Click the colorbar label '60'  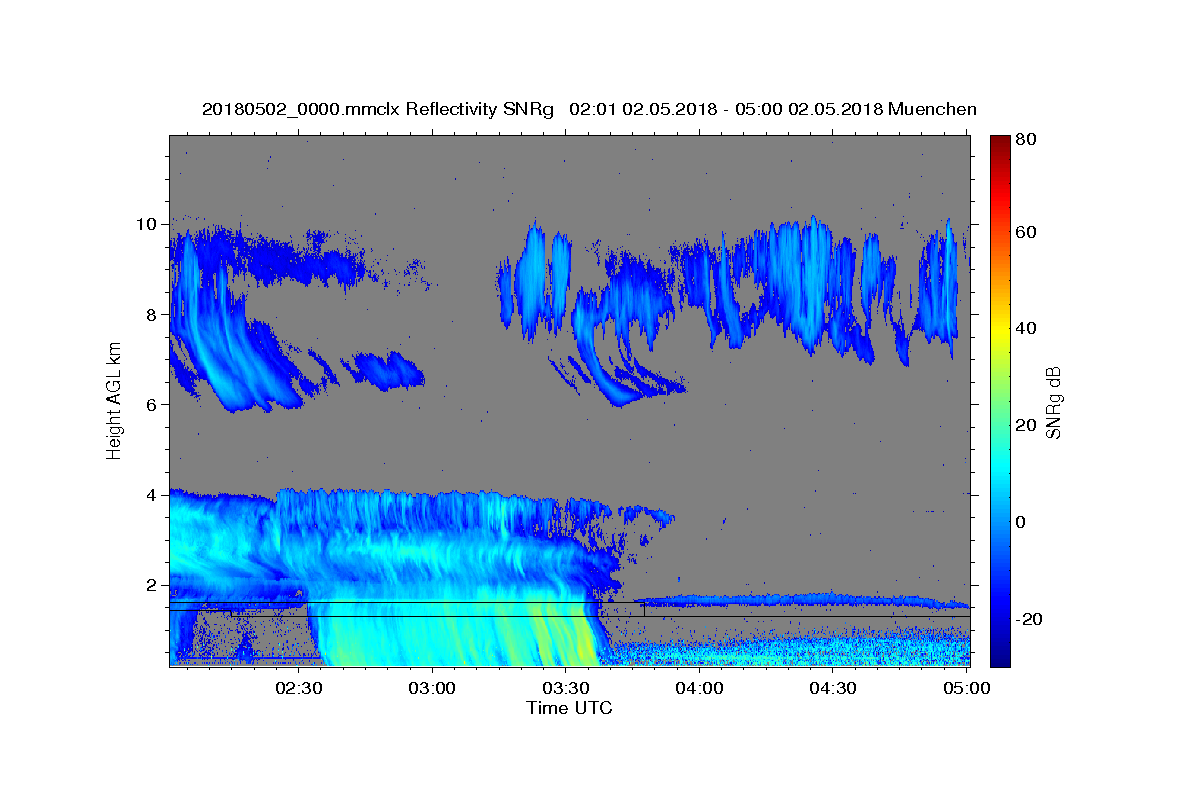pos(1027,232)
